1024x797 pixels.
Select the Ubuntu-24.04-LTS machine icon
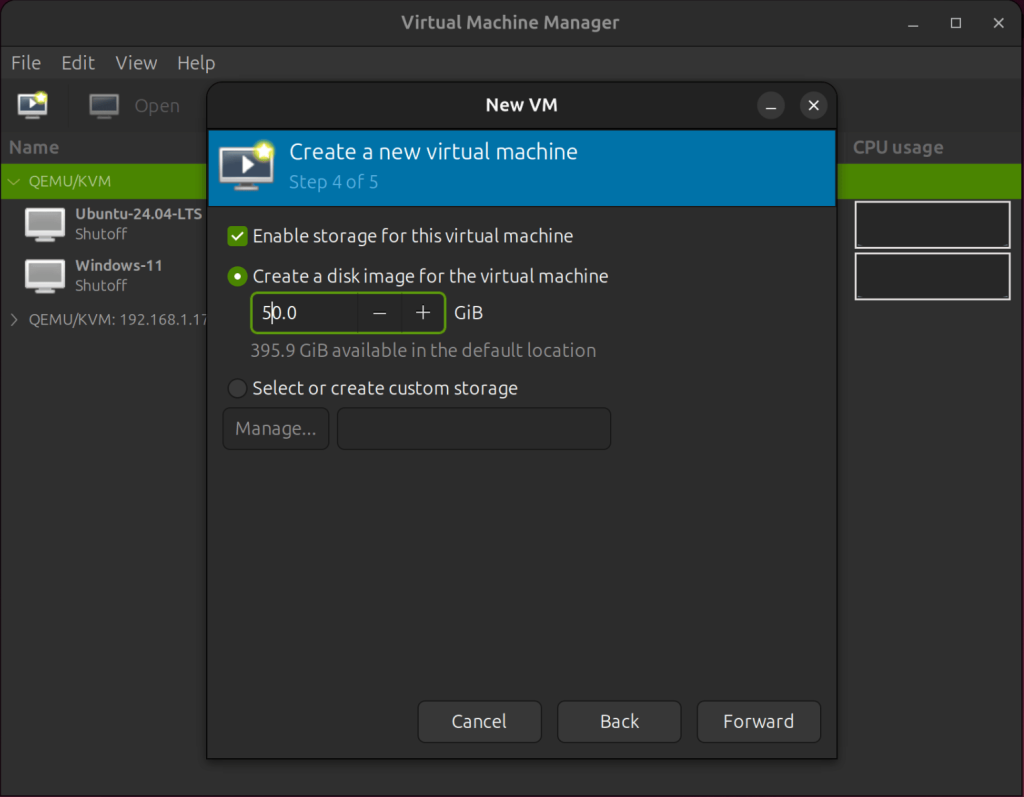click(x=45, y=224)
